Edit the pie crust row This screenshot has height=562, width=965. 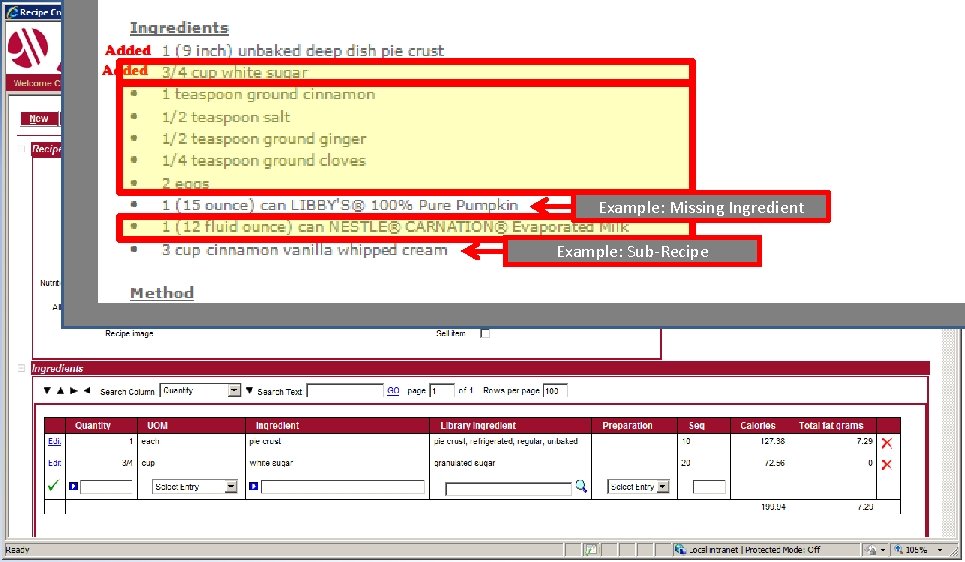[x=54, y=441]
